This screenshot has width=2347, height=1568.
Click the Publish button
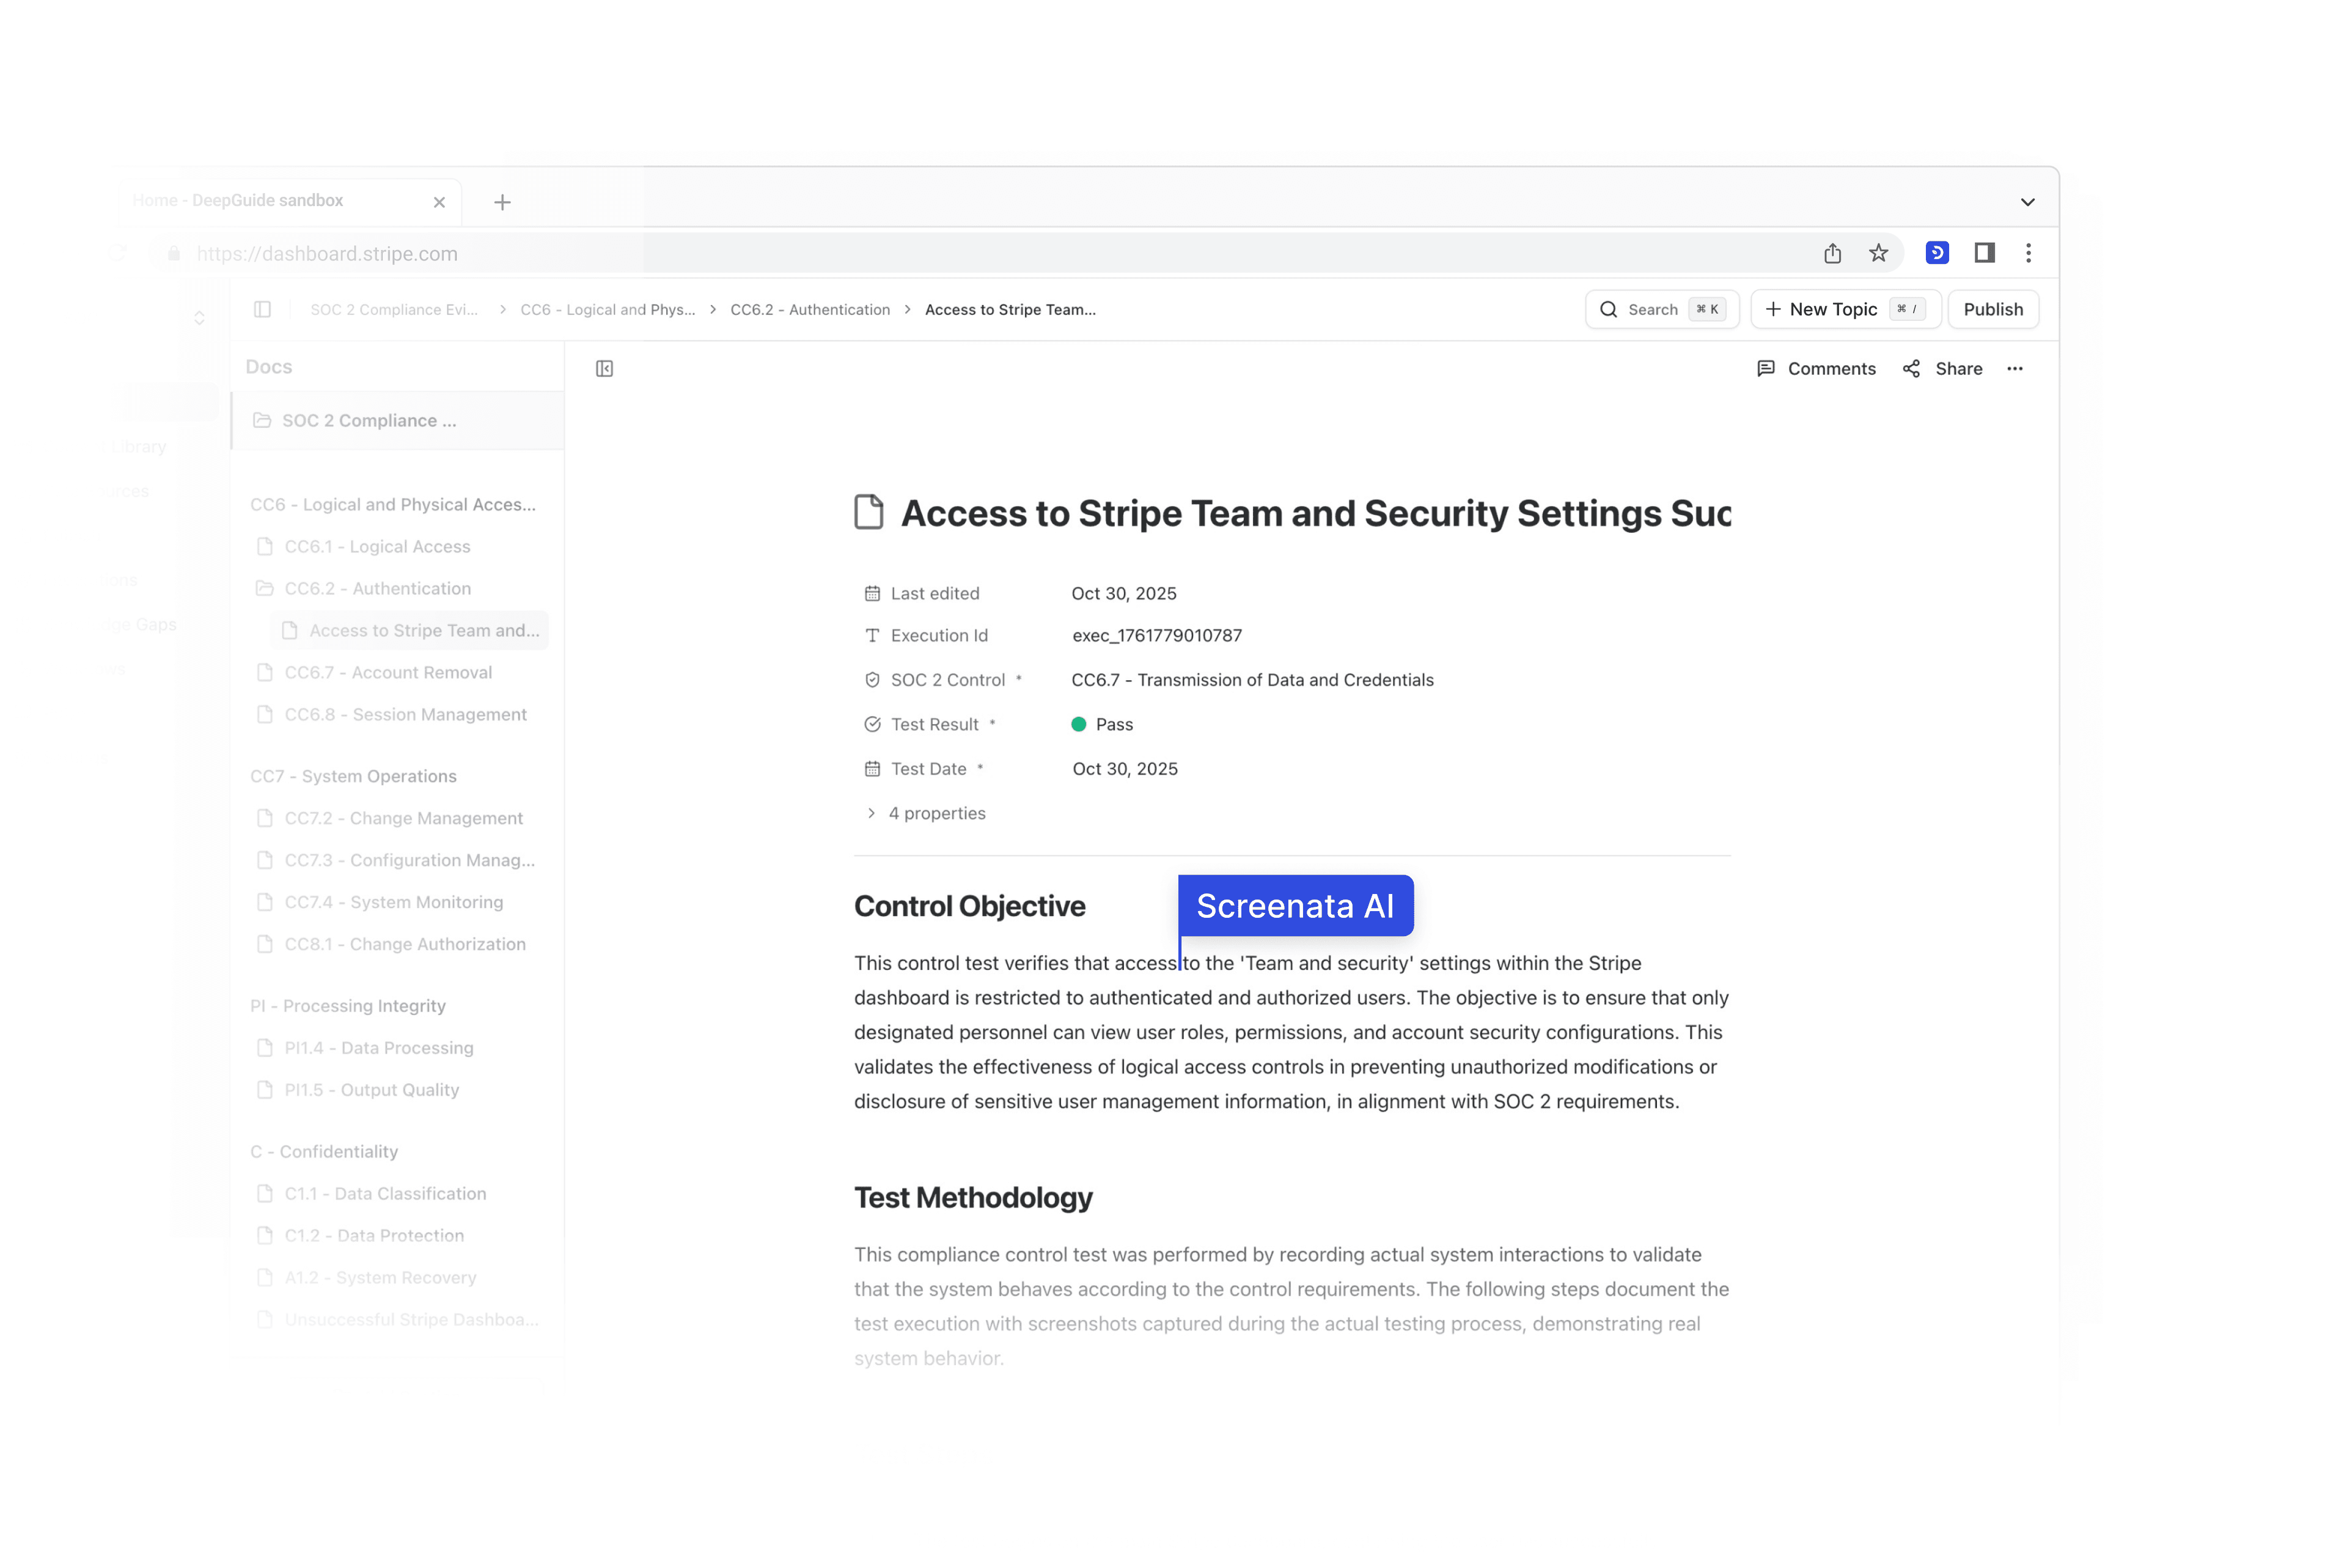(x=1992, y=309)
